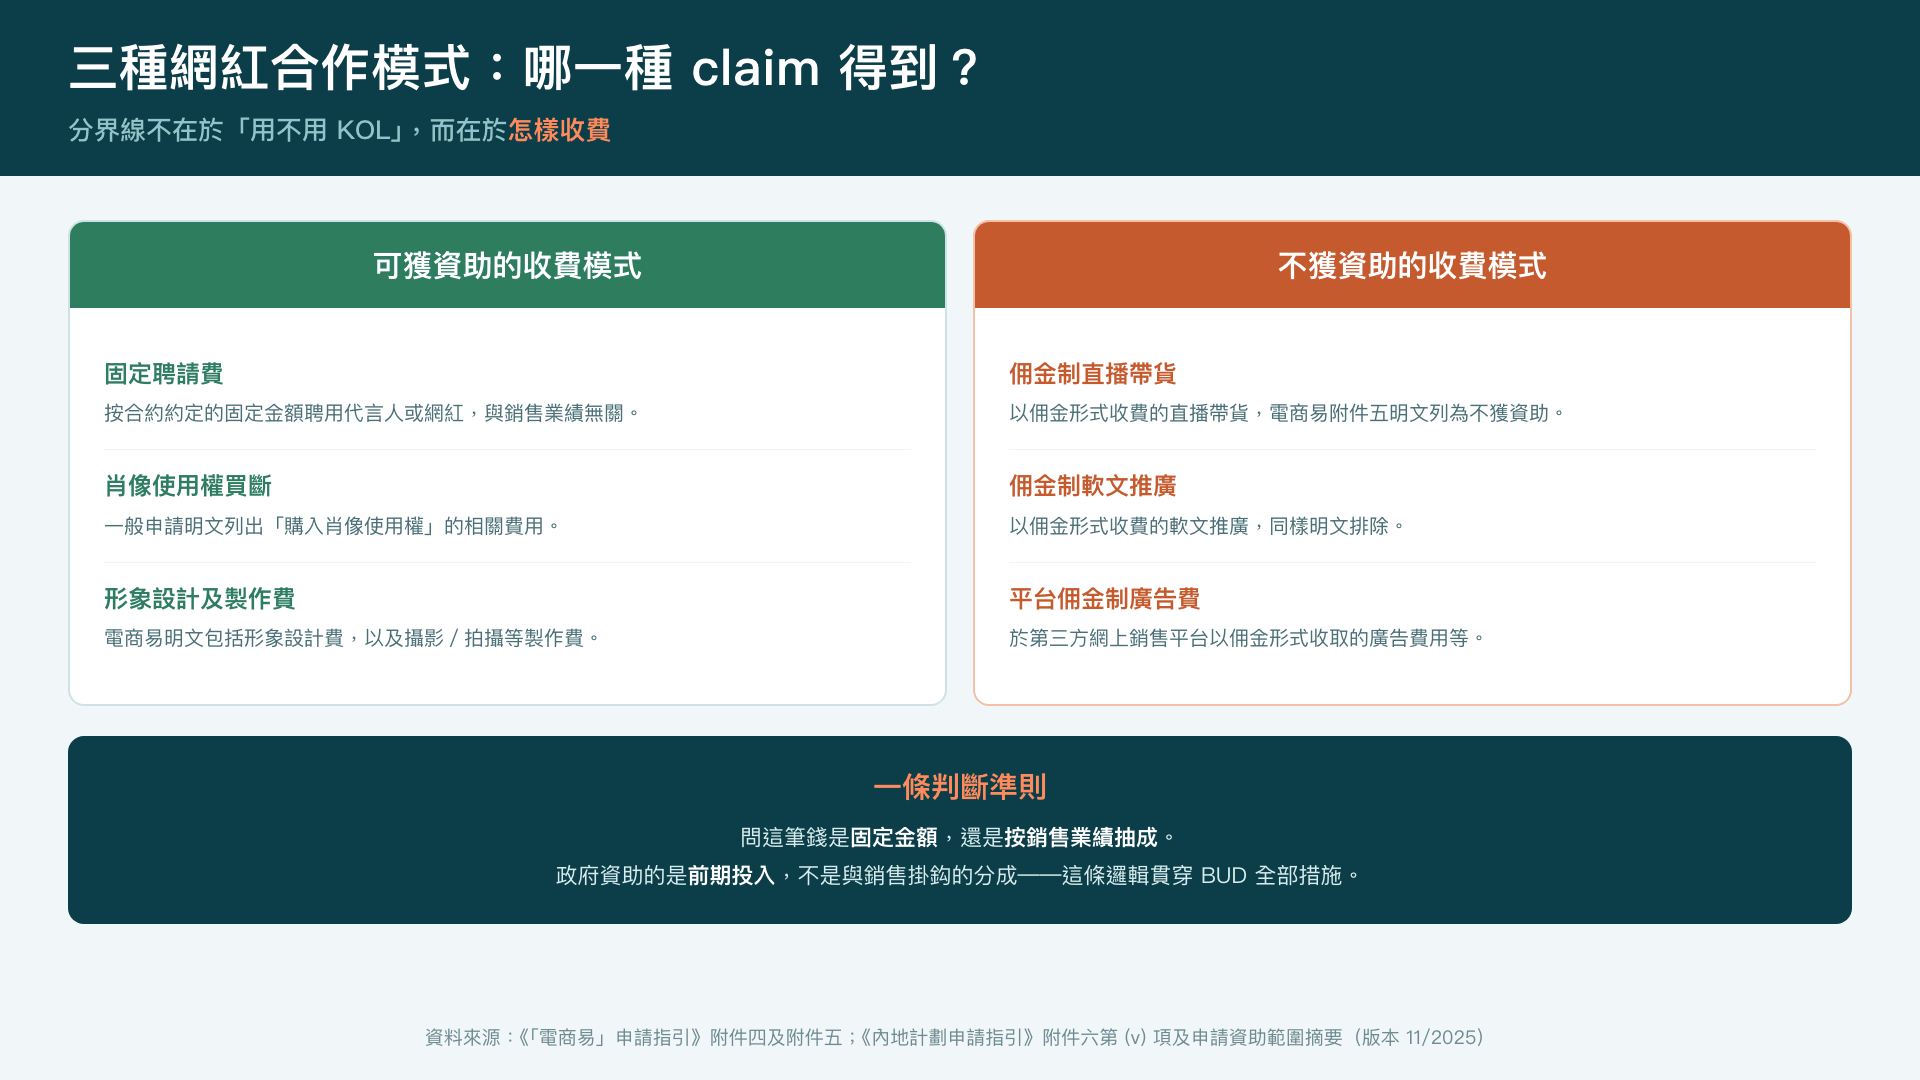This screenshot has width=1920, height=1080.
Task: Click the source footnote 資料來源
Action: click(x=957, y=1037)
